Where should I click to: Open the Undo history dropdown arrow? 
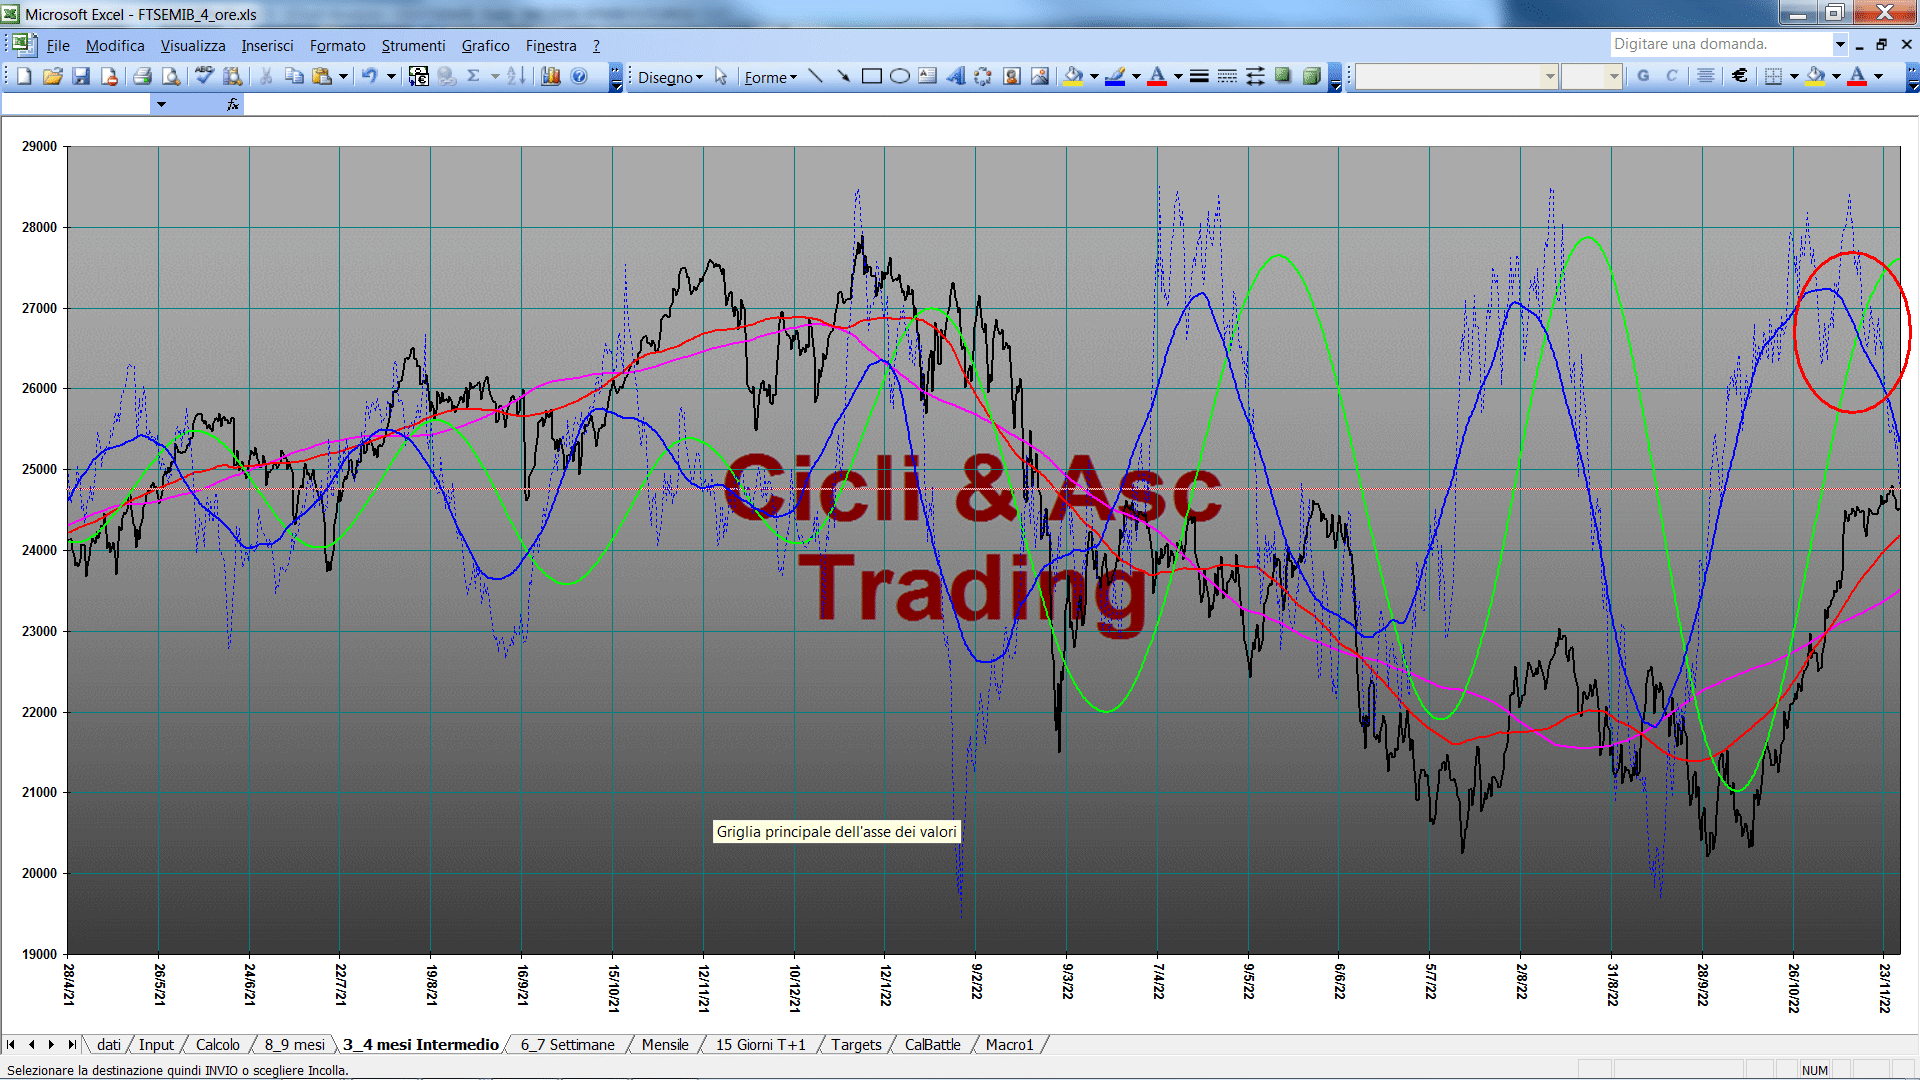point(392,76)
